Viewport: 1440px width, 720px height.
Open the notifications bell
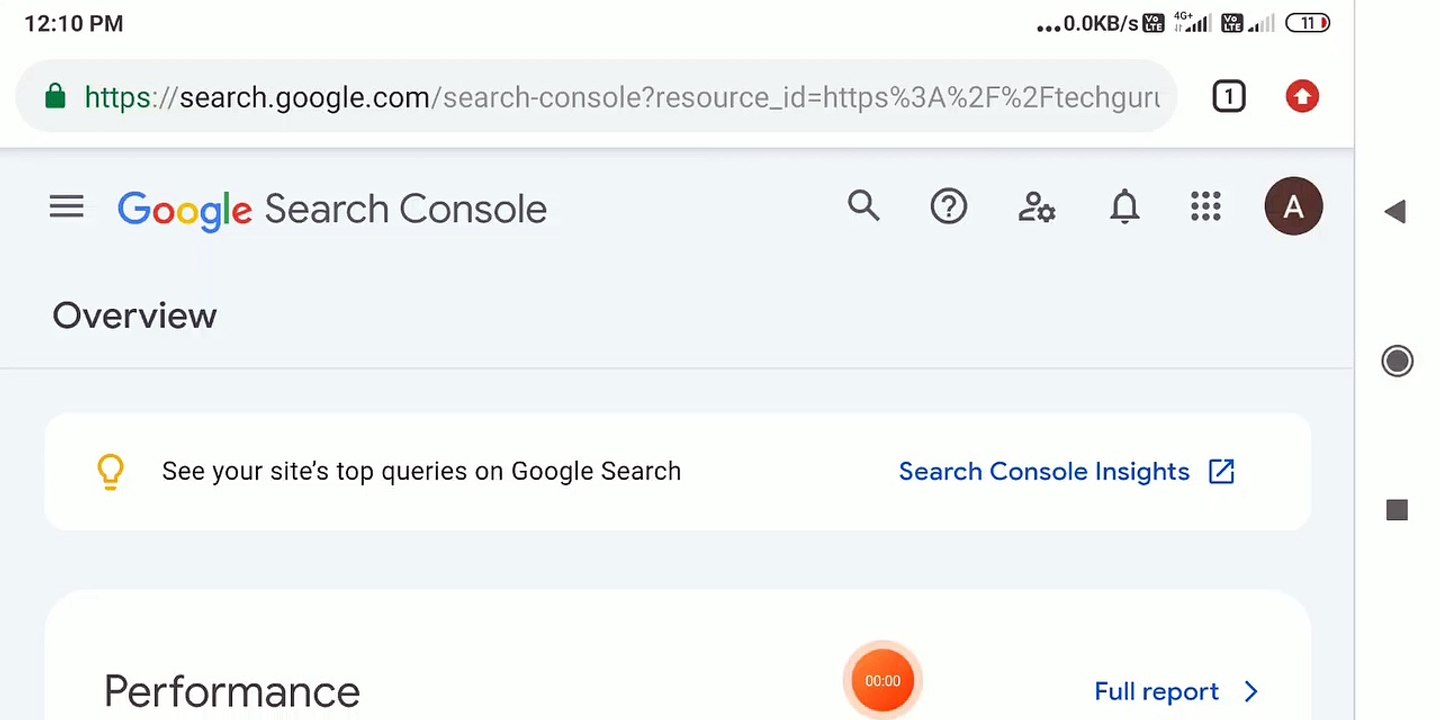click(1125, 207)
